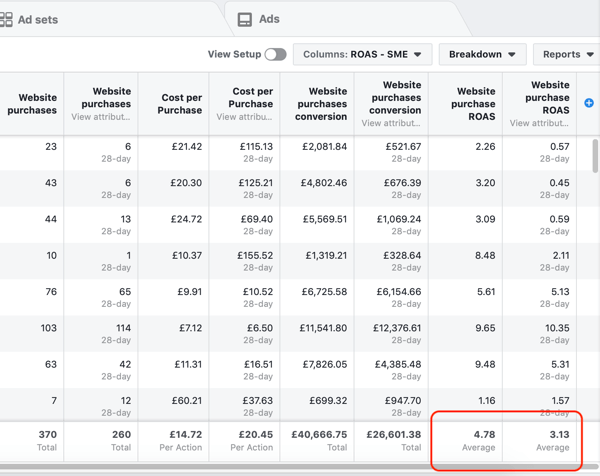Click View attribution under Website purchases conversion
The image size is (600, 476).
tap(391, 124)
